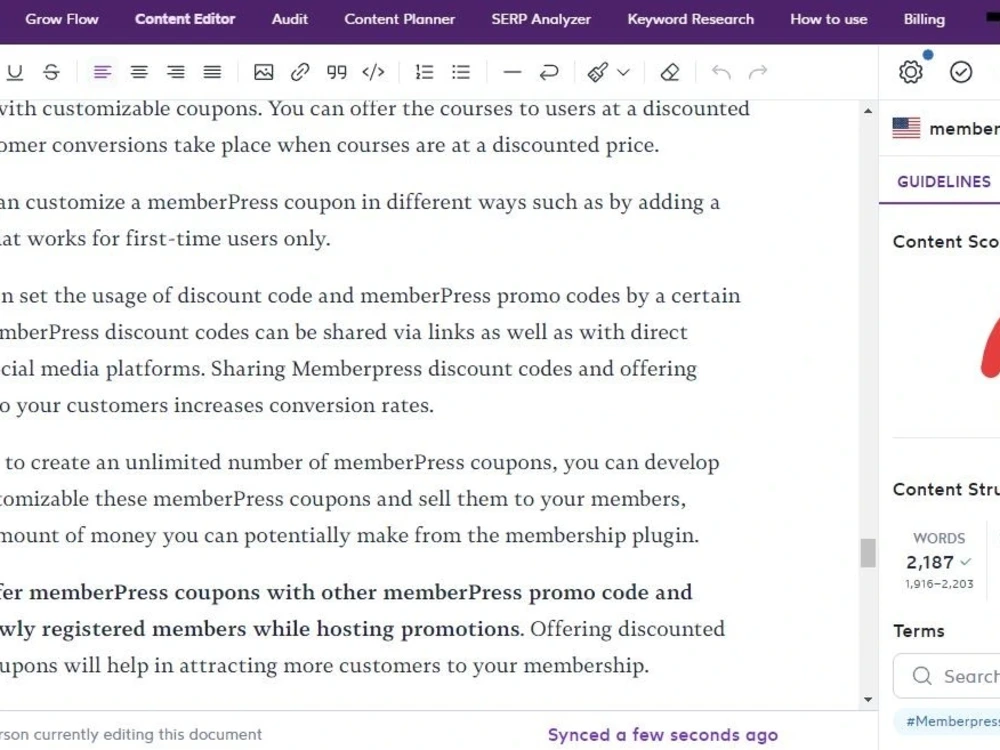This screenshot has width=1000, height=750.
Task: Create a numbered list
Action: (424, 72)
